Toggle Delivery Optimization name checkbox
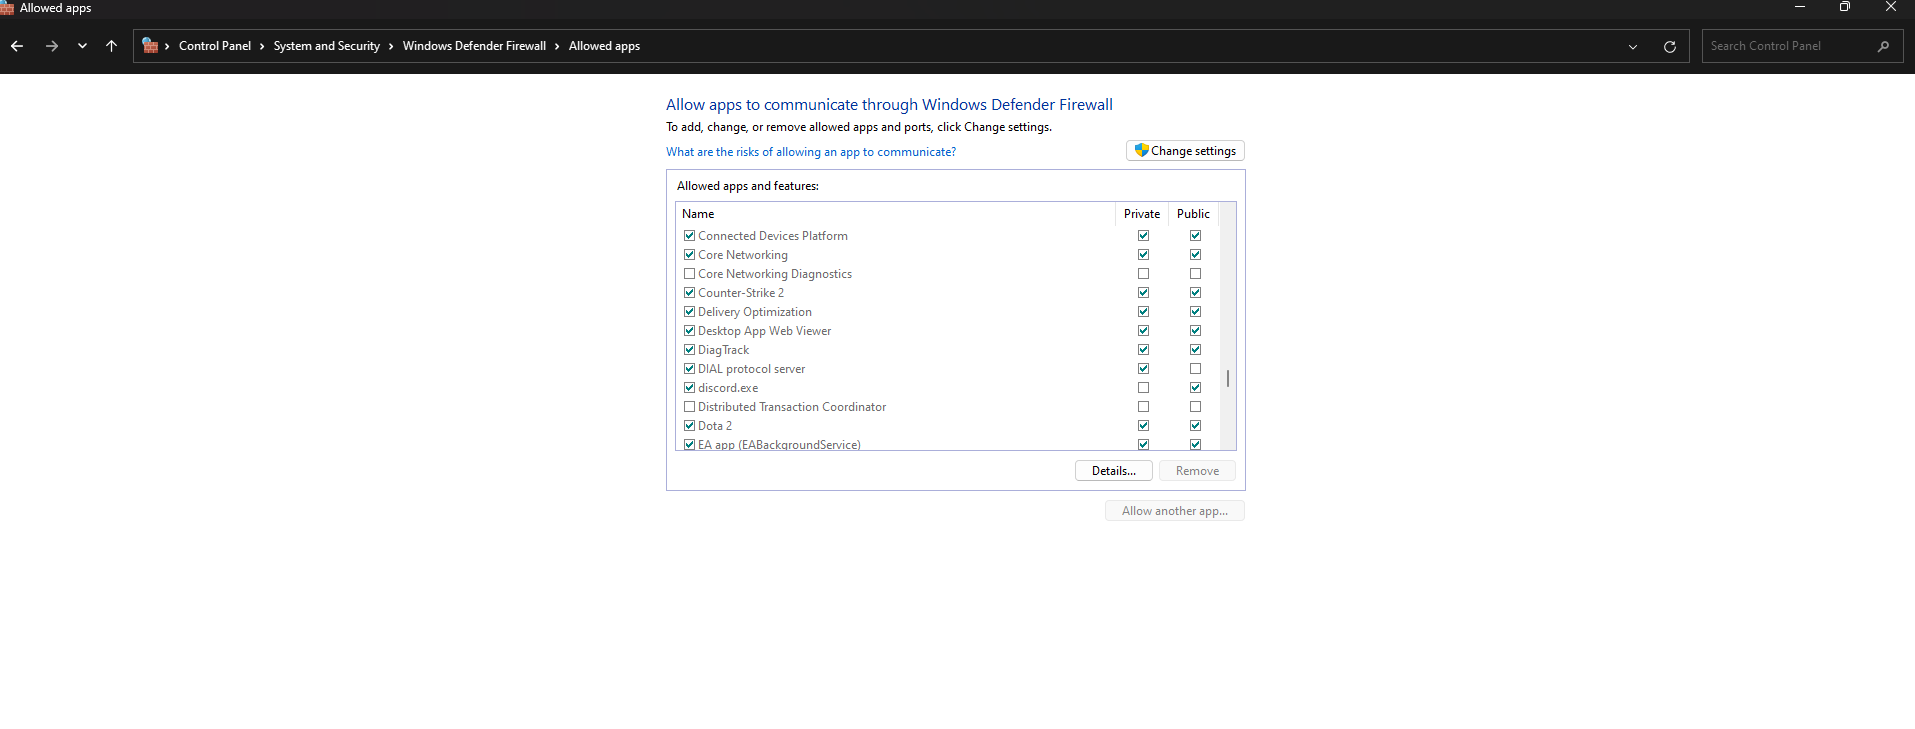The width and height of the screenshot is (1915, 729). 689,312
